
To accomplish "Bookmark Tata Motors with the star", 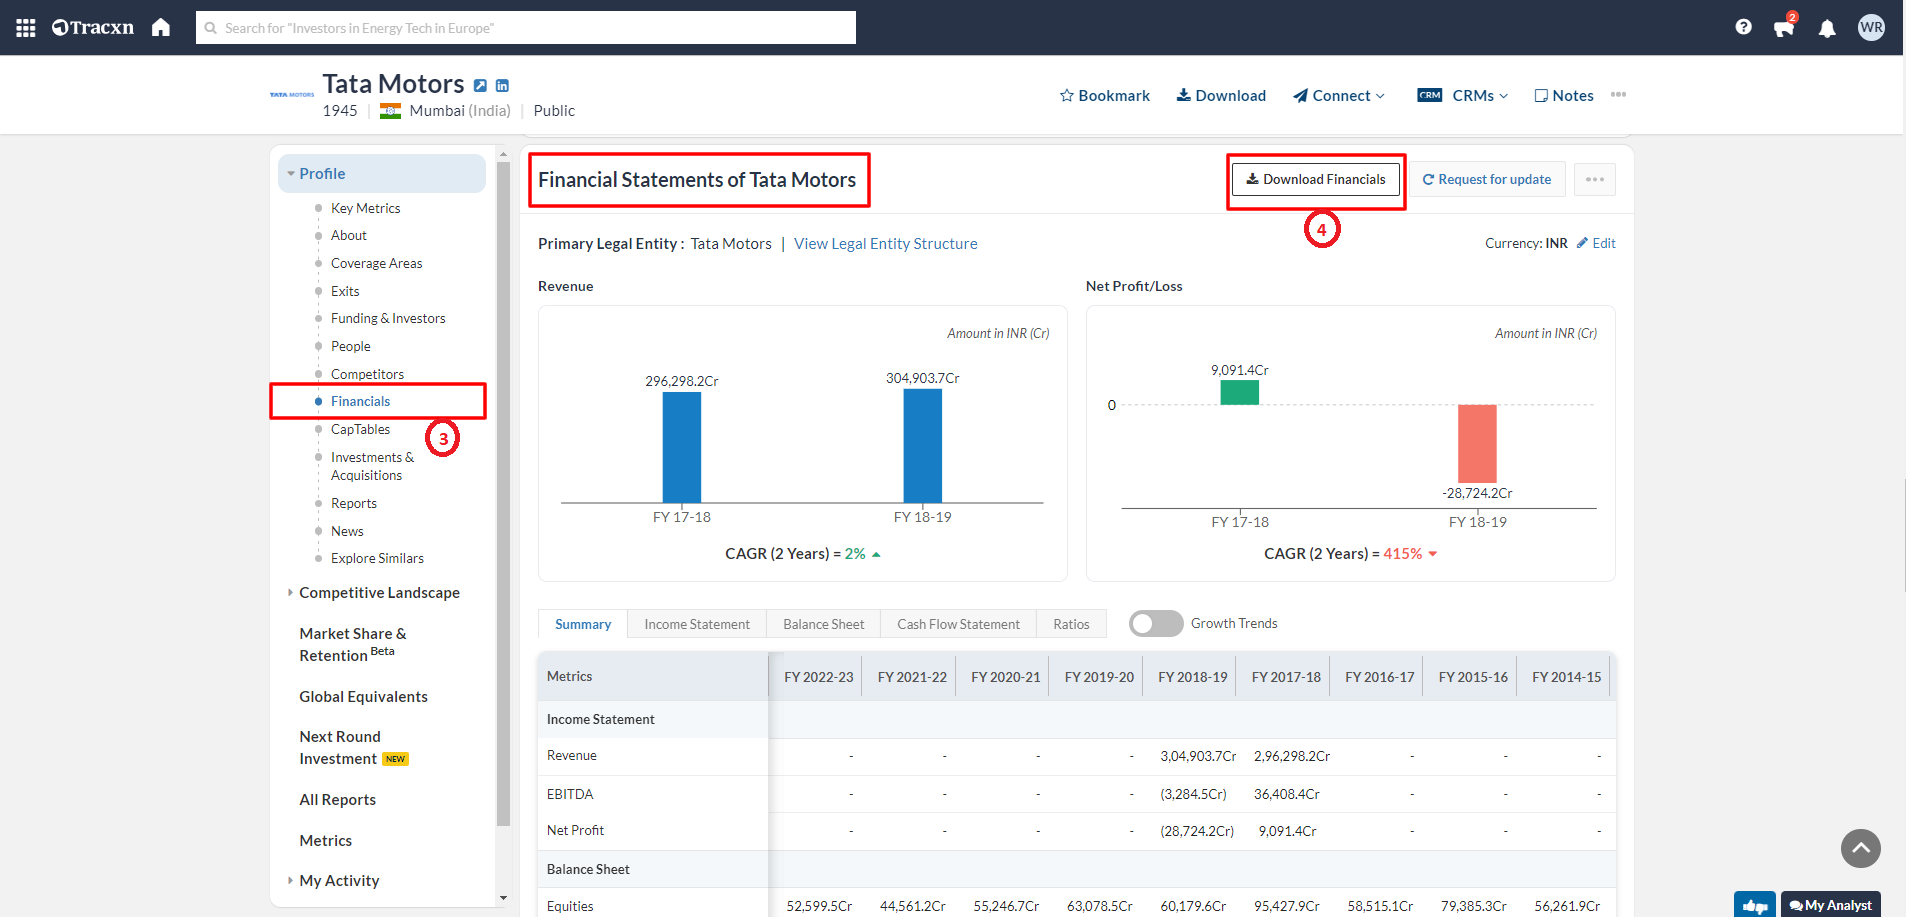I will 1104,95.
